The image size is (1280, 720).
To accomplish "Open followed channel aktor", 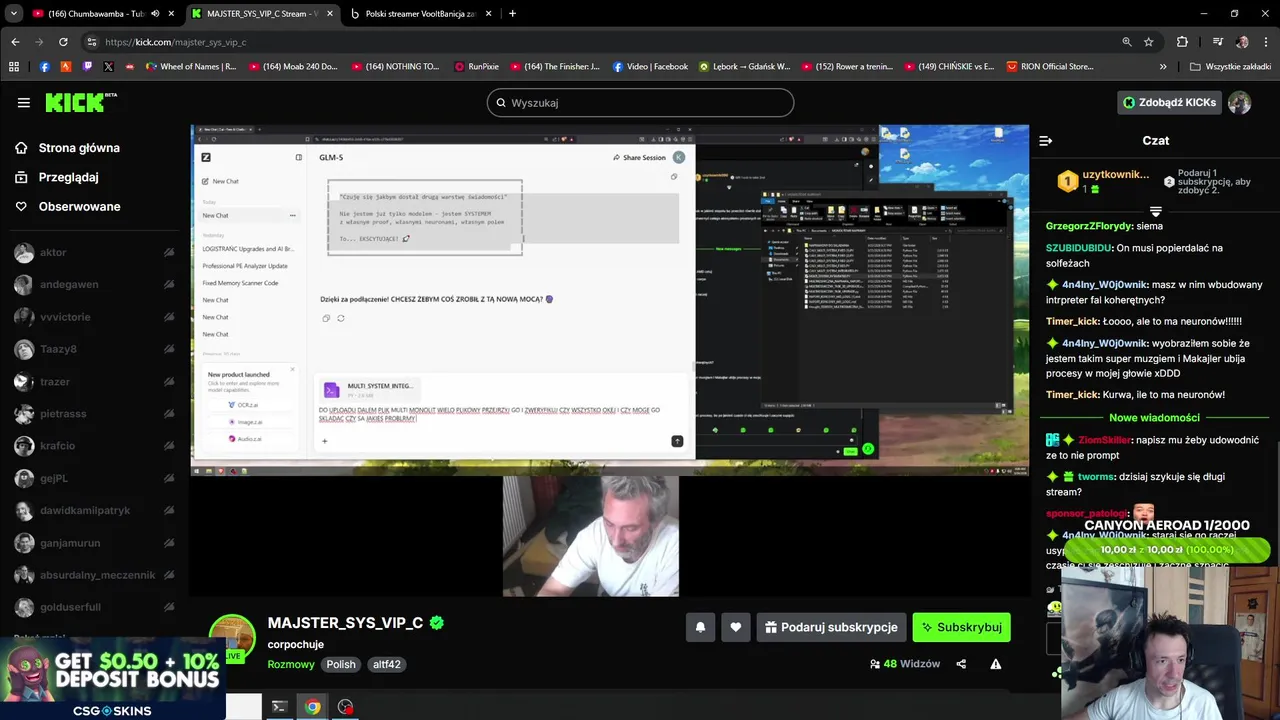I will click(x=53, y=253).
